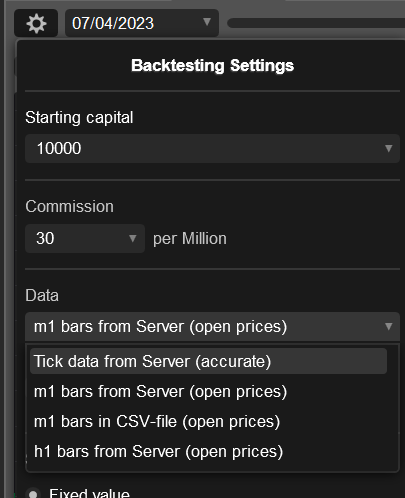Click the Starting capital field showing 10000
The height and width of the screenshot is (498, 405).
coord(212,148)
